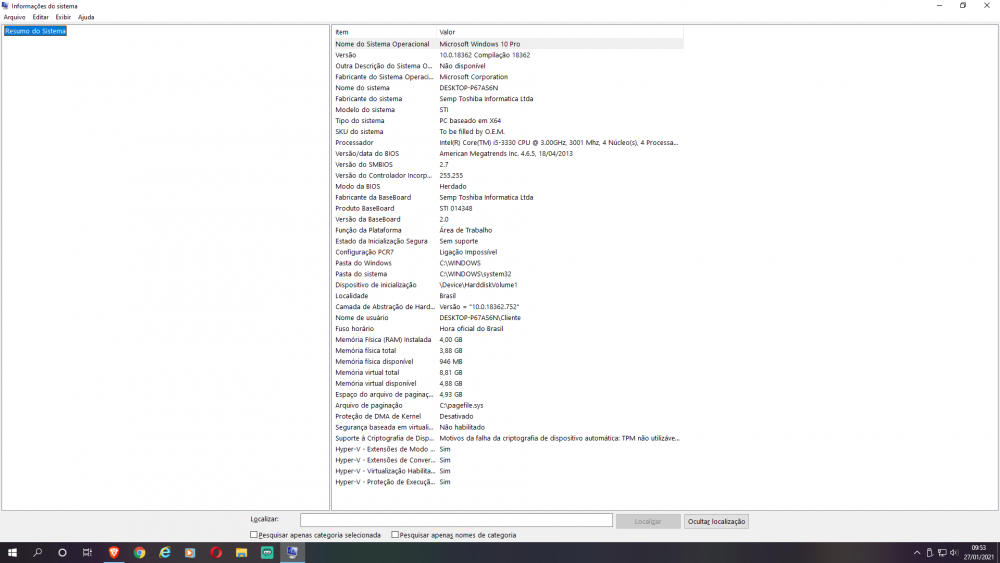The height and width of the screenshot is (563, 1000).
Task: Select the Fabricante da BaseBoard row label
Action: coord(373,198)
